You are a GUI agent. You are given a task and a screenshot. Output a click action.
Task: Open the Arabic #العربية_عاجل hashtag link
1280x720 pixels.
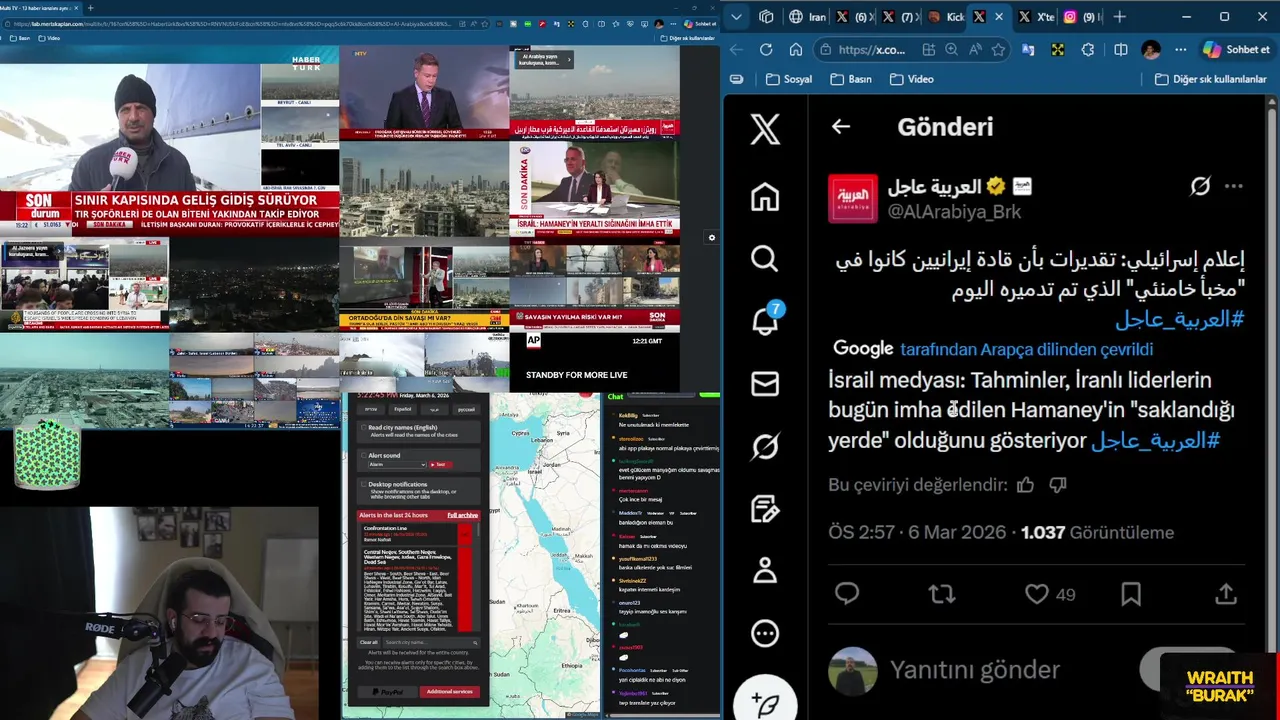pos(1180,319)
